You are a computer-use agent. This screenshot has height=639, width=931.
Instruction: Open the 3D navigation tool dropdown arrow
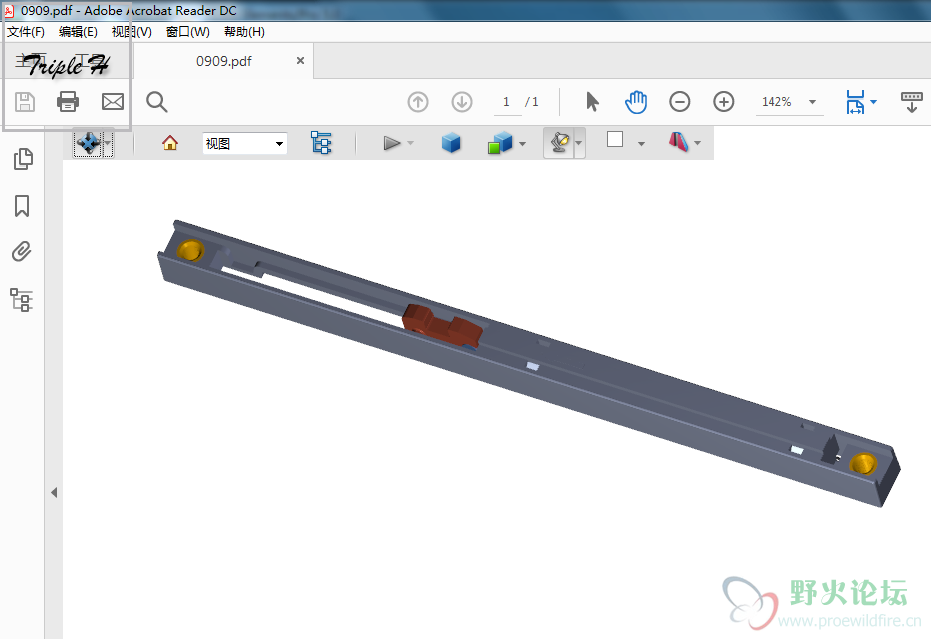pos(108,143)
